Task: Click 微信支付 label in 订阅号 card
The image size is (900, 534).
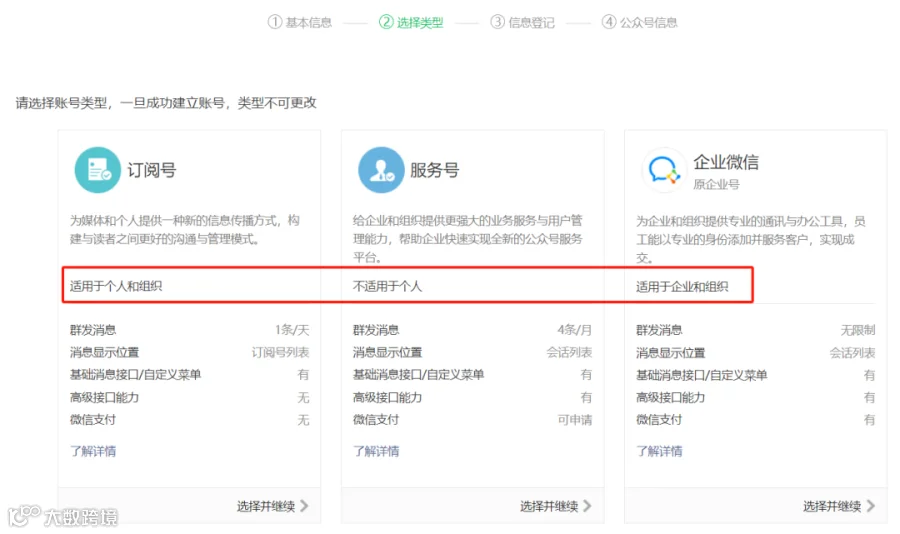Action: coord(93,420)
